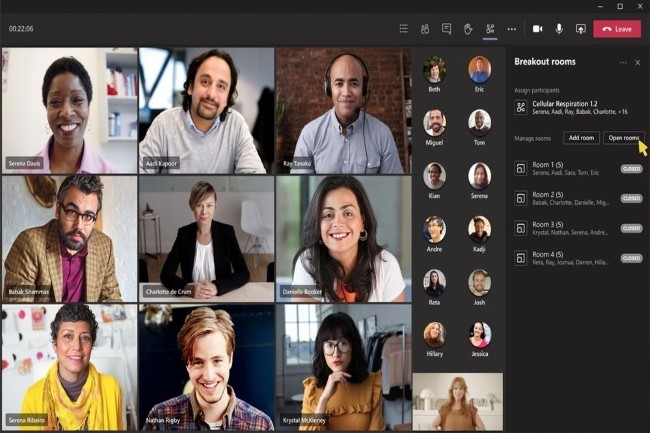
Task: Select Beth's participant avatar
Action: click(434, 69)
